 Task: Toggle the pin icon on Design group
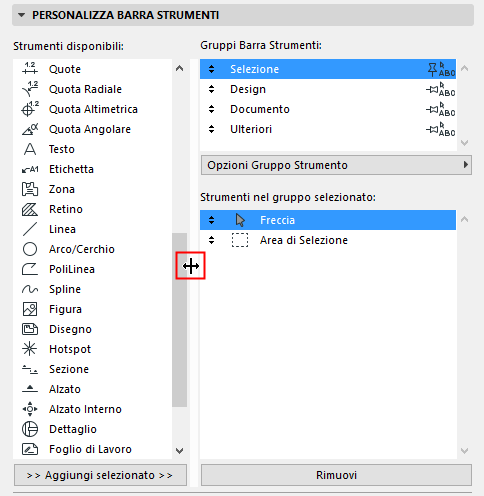[x=432, y=89]
